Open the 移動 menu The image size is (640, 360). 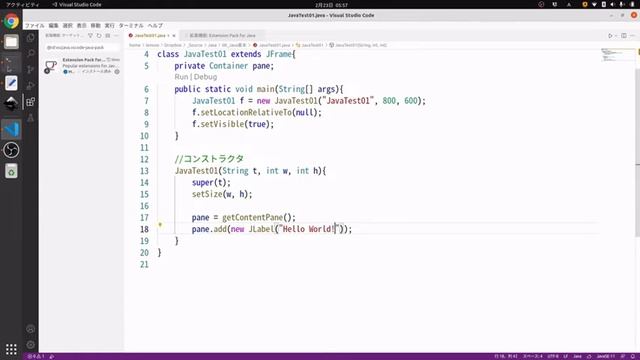96,25
